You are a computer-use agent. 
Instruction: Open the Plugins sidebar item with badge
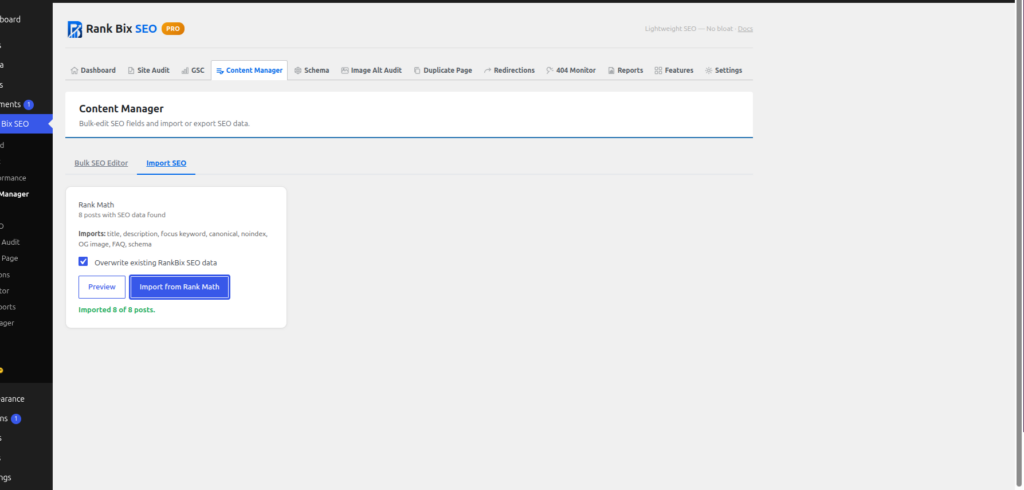[x=13, y=419]
